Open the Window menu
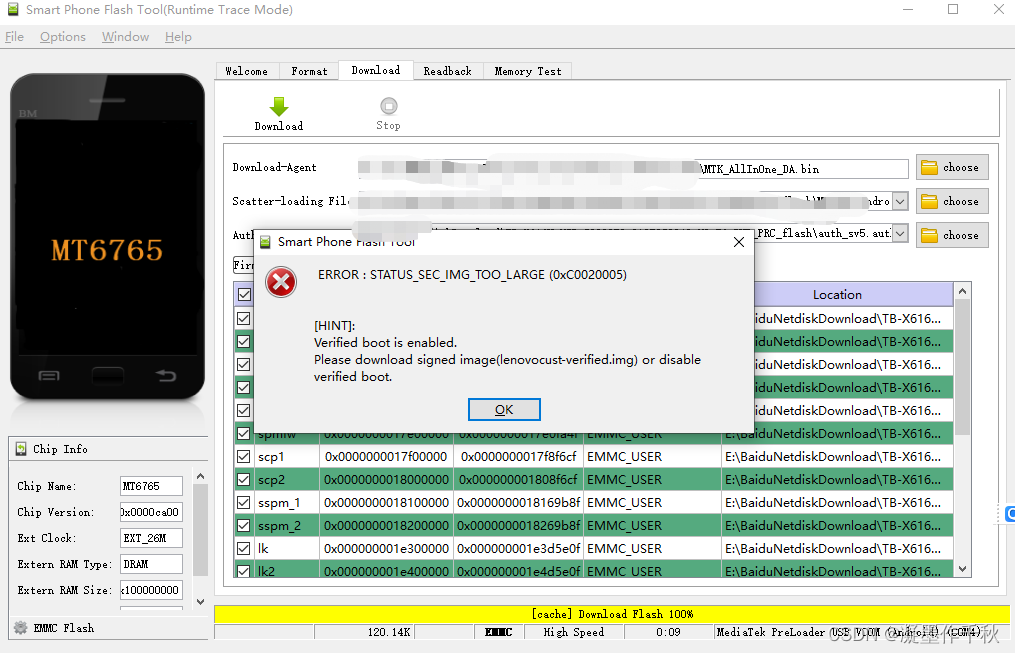This screenshot has width=1015, height=653. (x=126, y=37)
